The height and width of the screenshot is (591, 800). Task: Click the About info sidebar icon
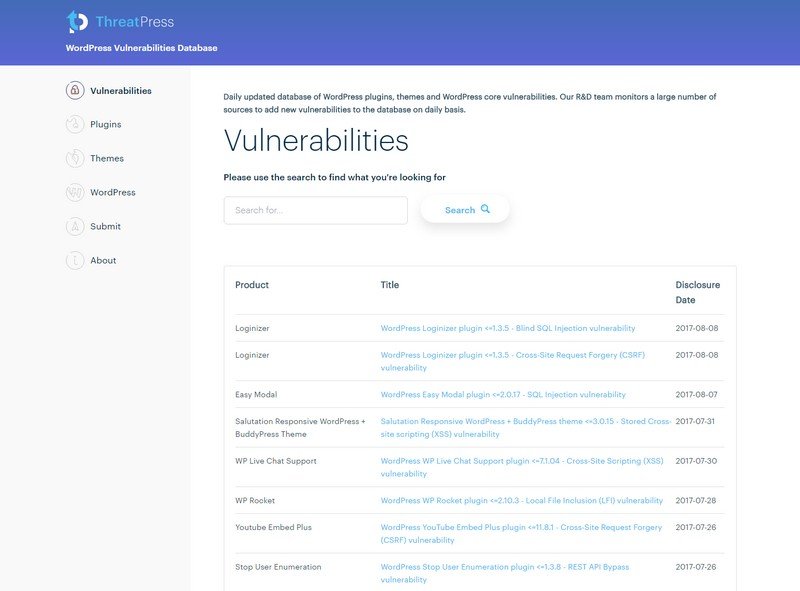point(75,260)
